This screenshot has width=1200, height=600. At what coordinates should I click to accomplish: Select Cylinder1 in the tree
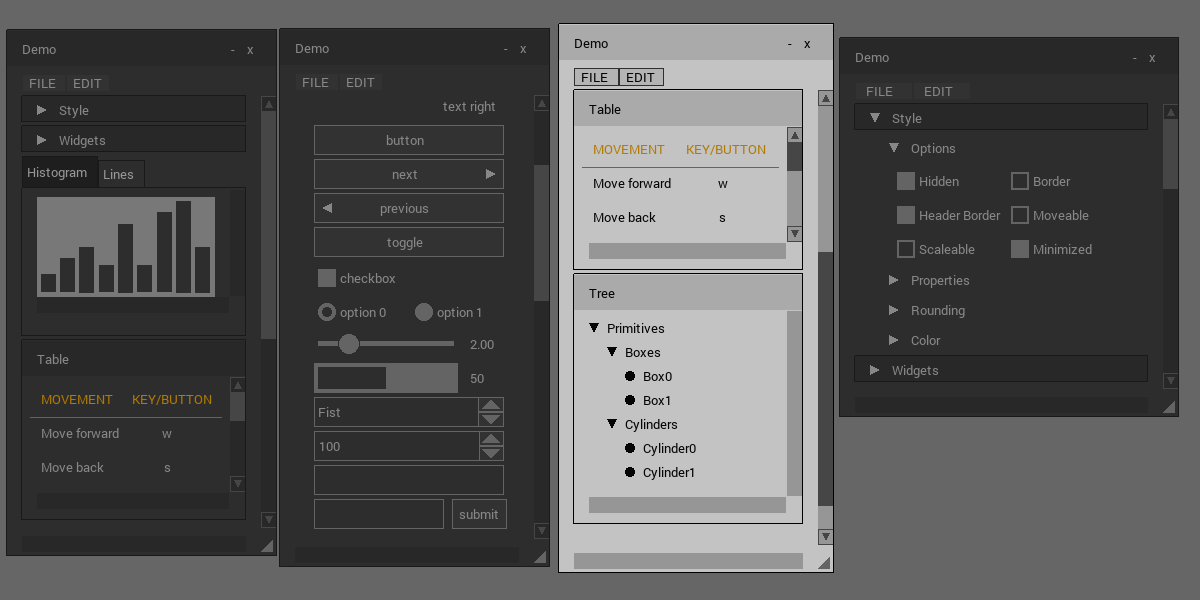pos(669,472)
